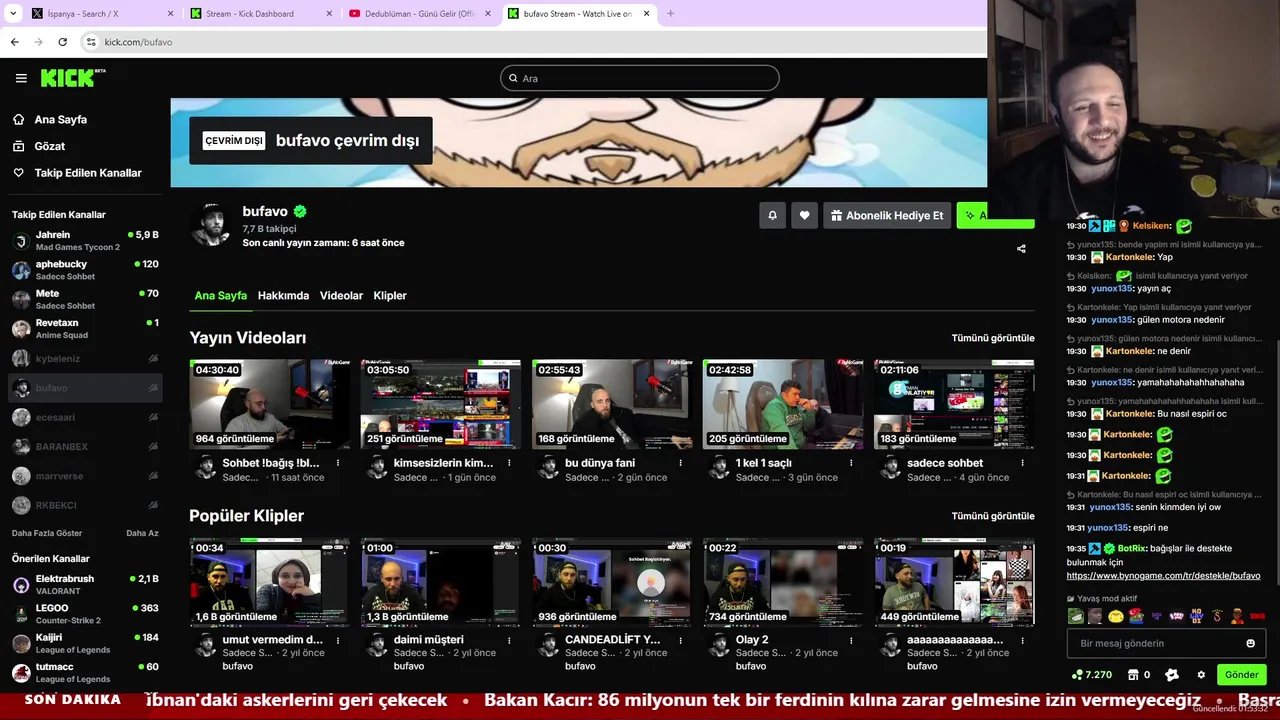Viewport: 1280px width, 720px height.
Task: Open tutmacc recommended channel
Action: [85, 672]
